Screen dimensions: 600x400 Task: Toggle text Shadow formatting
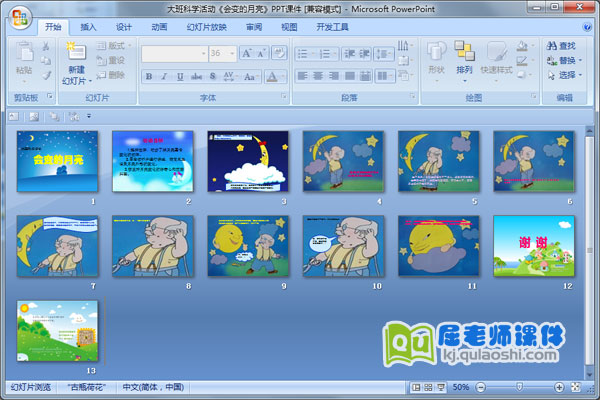coord(213,77)
